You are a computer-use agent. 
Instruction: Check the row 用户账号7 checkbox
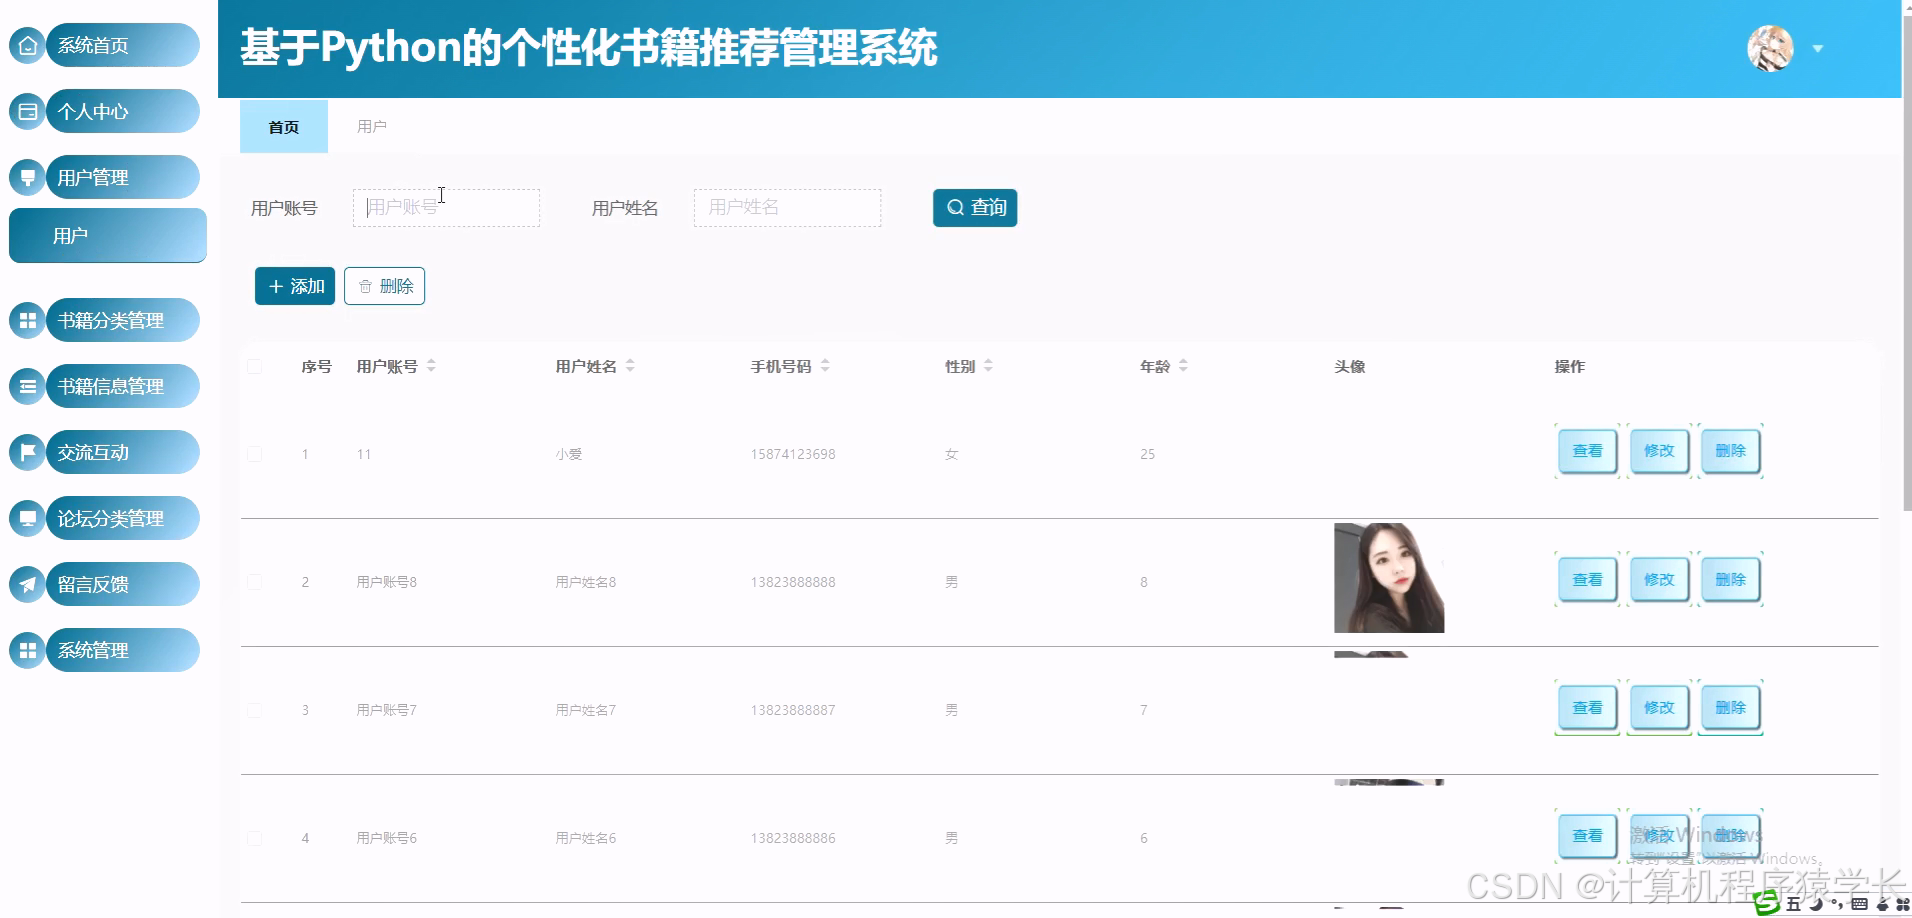pos(255,710)
